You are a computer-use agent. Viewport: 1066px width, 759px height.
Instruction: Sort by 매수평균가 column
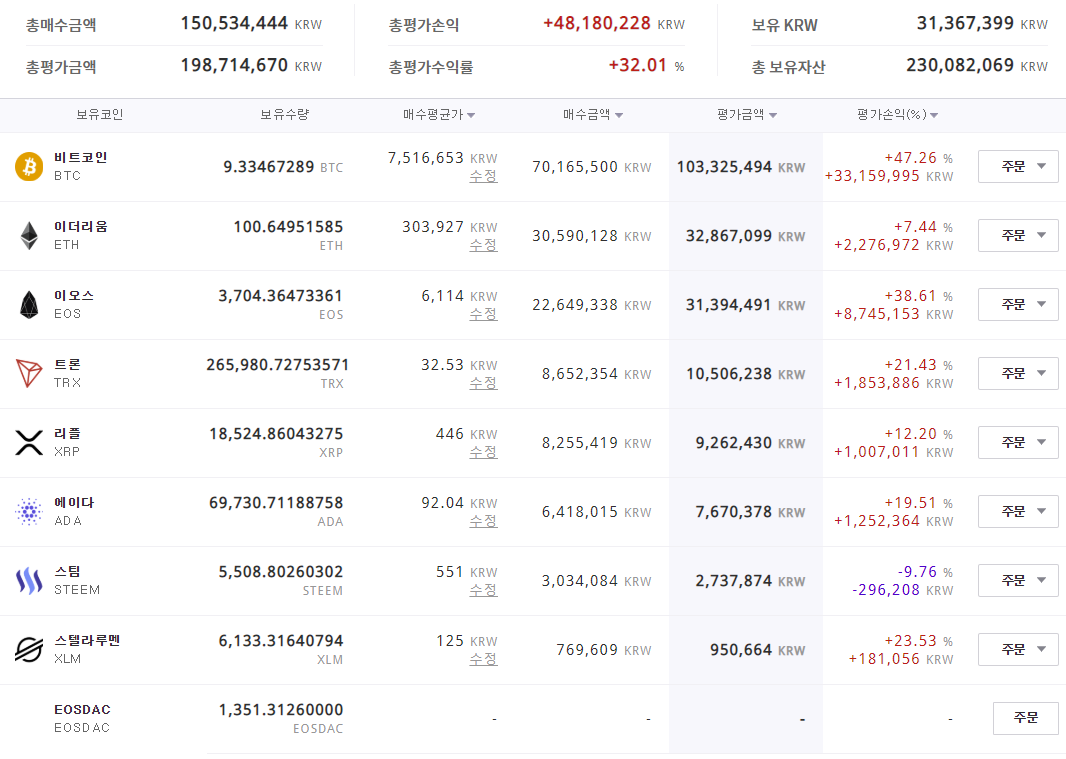coord(439,115)
